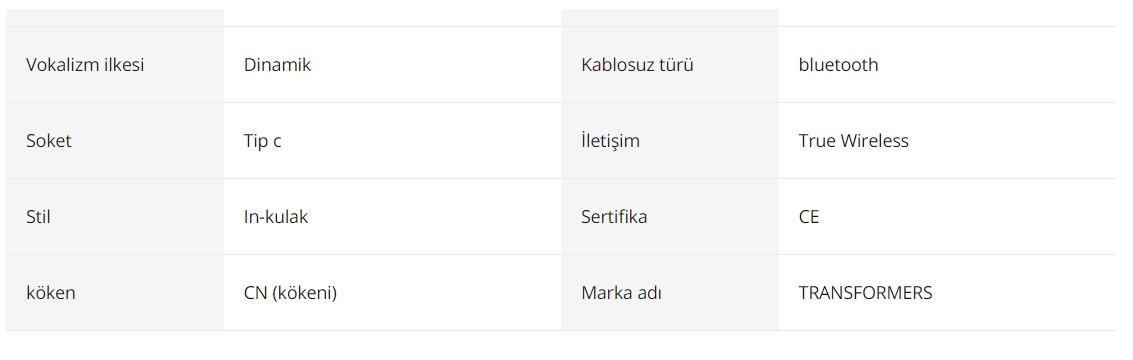Click the Vokalizm ilkesi label cell
1133x360 pixels.
point(115,65)
